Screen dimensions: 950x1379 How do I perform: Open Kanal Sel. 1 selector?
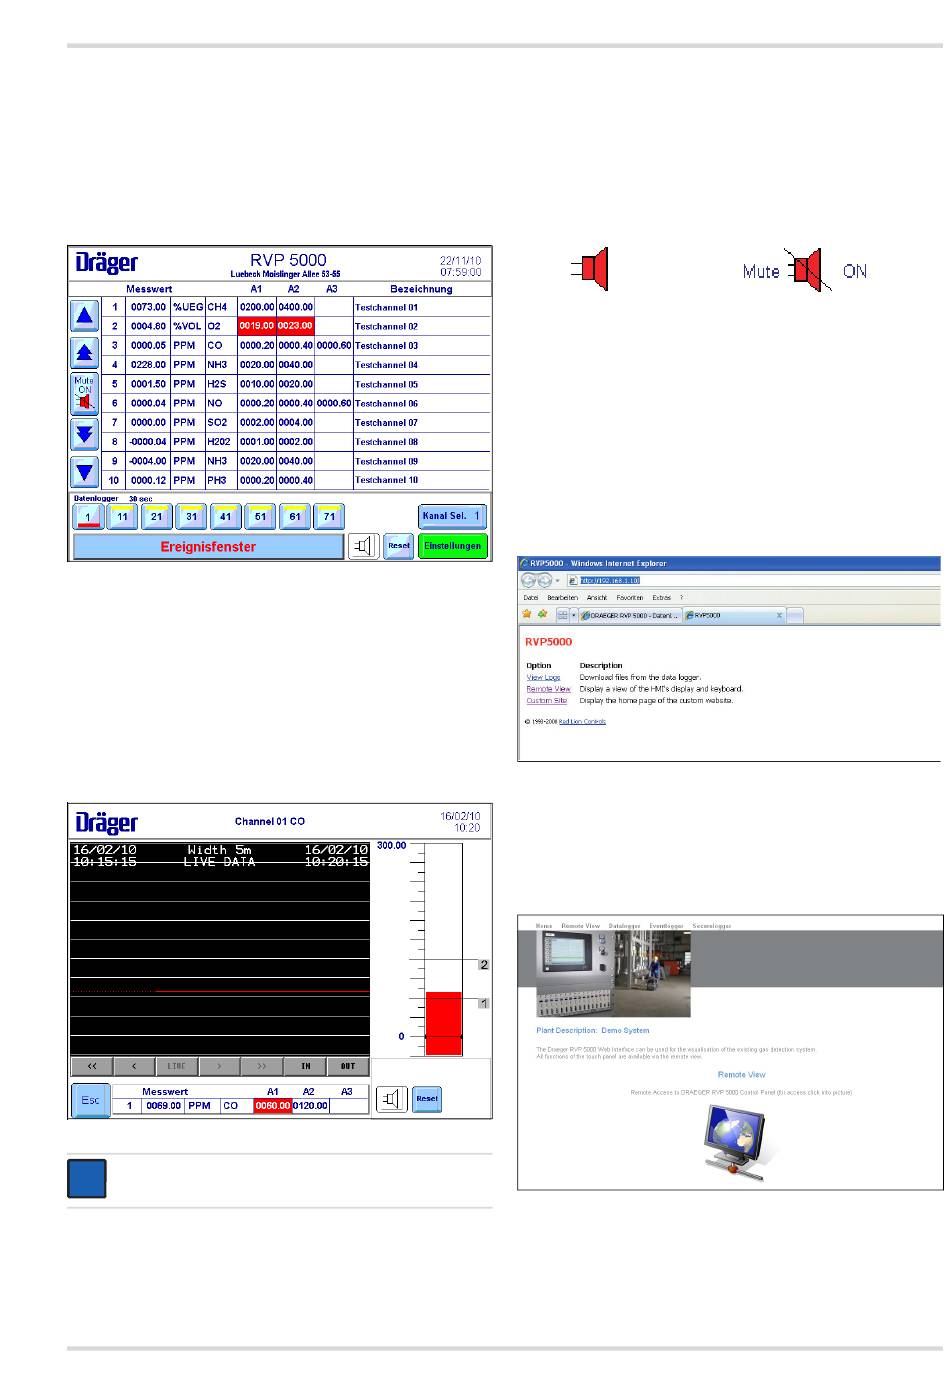(x=452, y=516)
